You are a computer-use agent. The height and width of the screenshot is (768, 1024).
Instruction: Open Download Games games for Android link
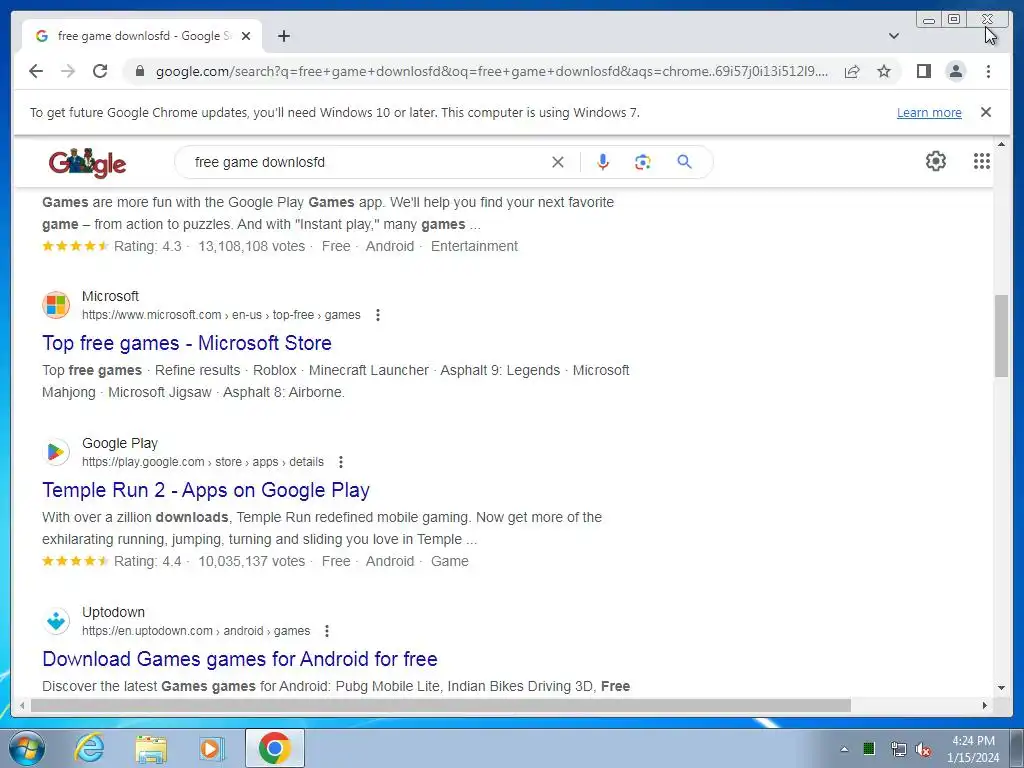[240, 659]
